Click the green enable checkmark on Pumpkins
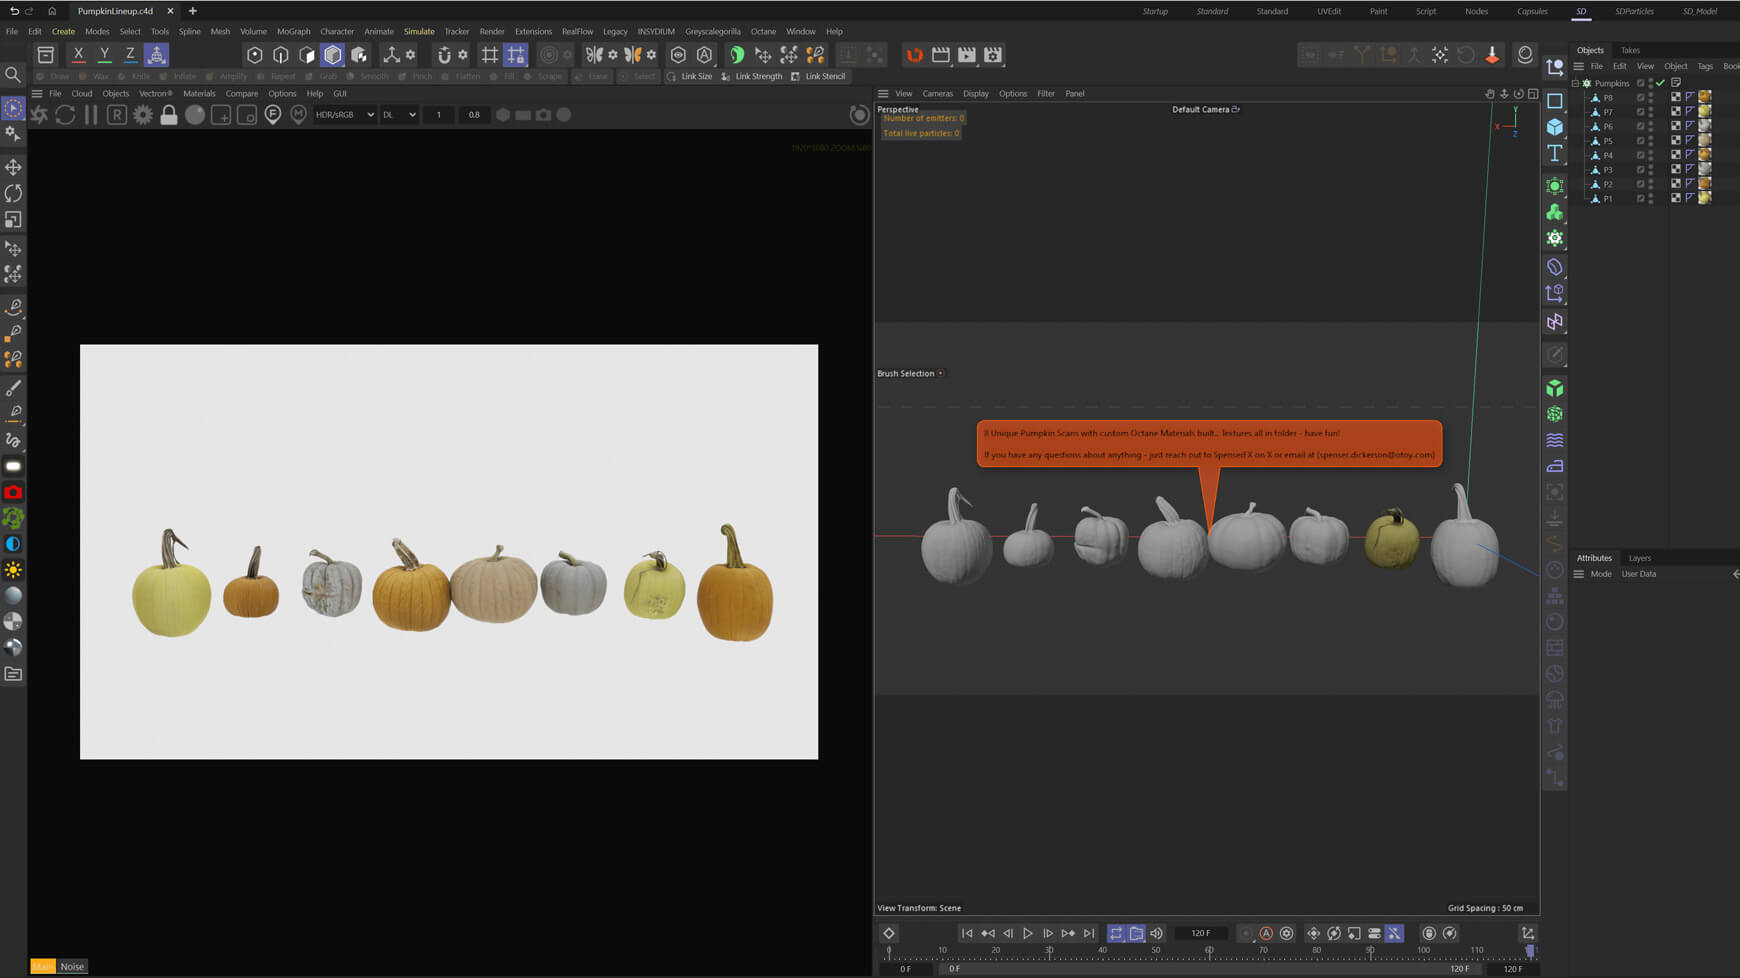The image size is (1740, 978). [x=1660, y=83]
